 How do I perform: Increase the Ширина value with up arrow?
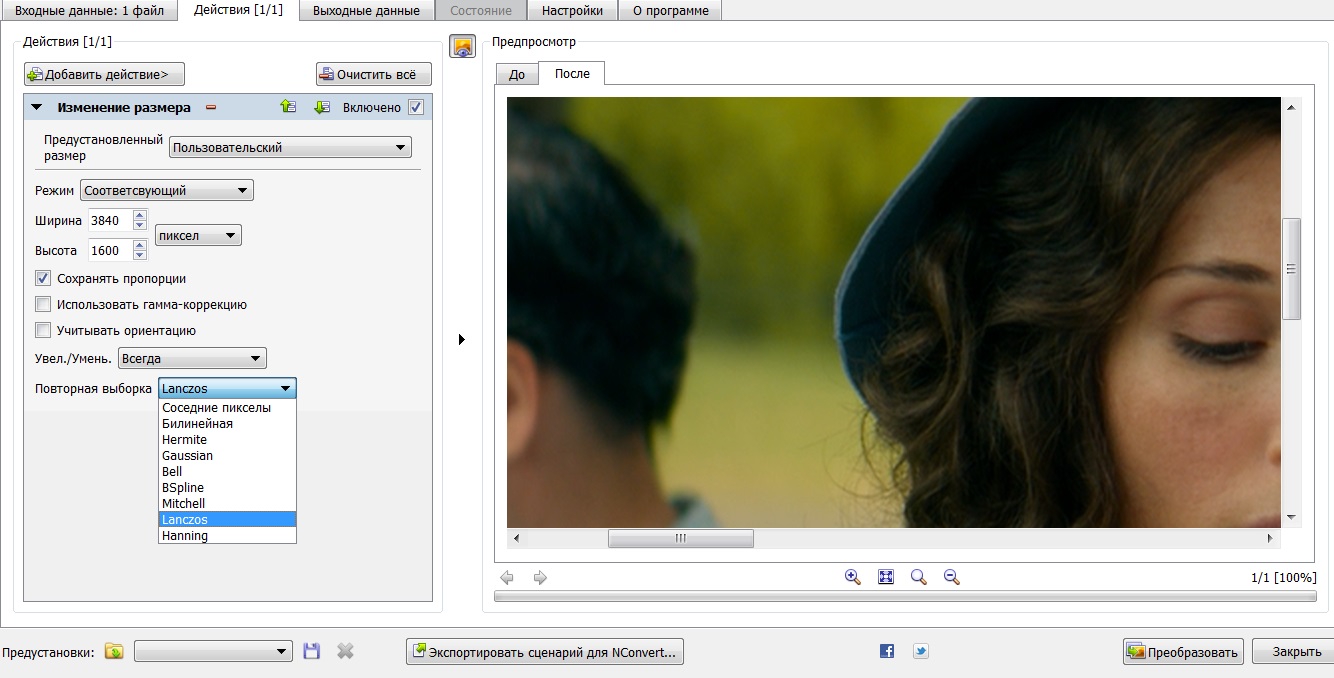[x=140, y=215]
